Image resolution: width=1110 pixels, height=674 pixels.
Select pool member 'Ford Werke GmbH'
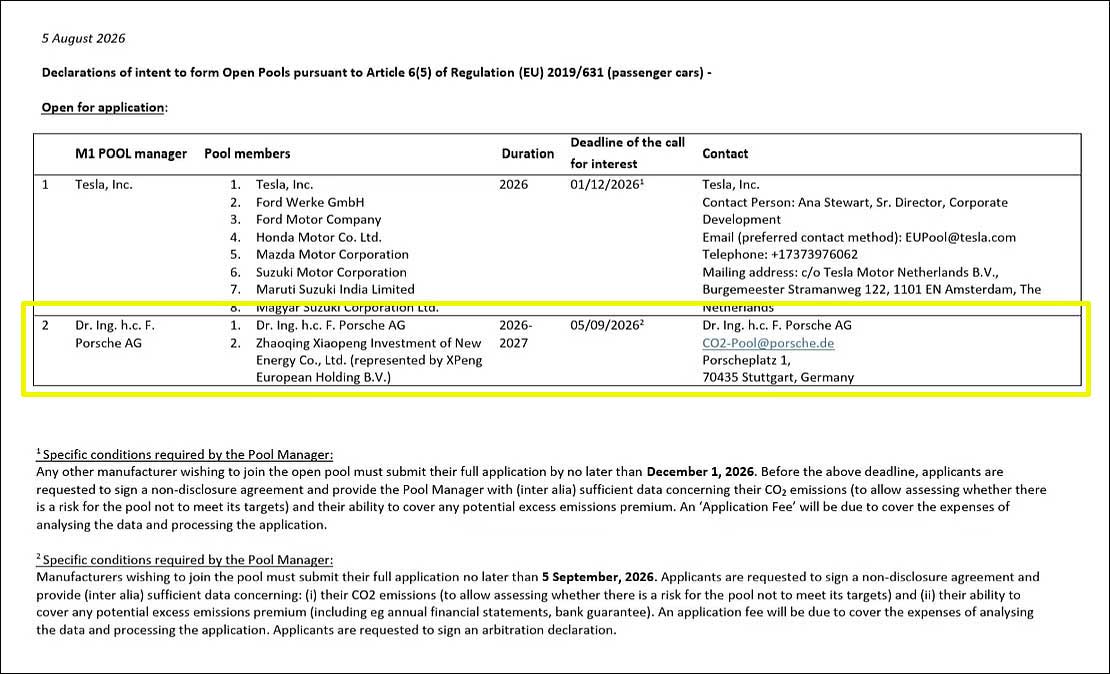[x=310, y=202]
